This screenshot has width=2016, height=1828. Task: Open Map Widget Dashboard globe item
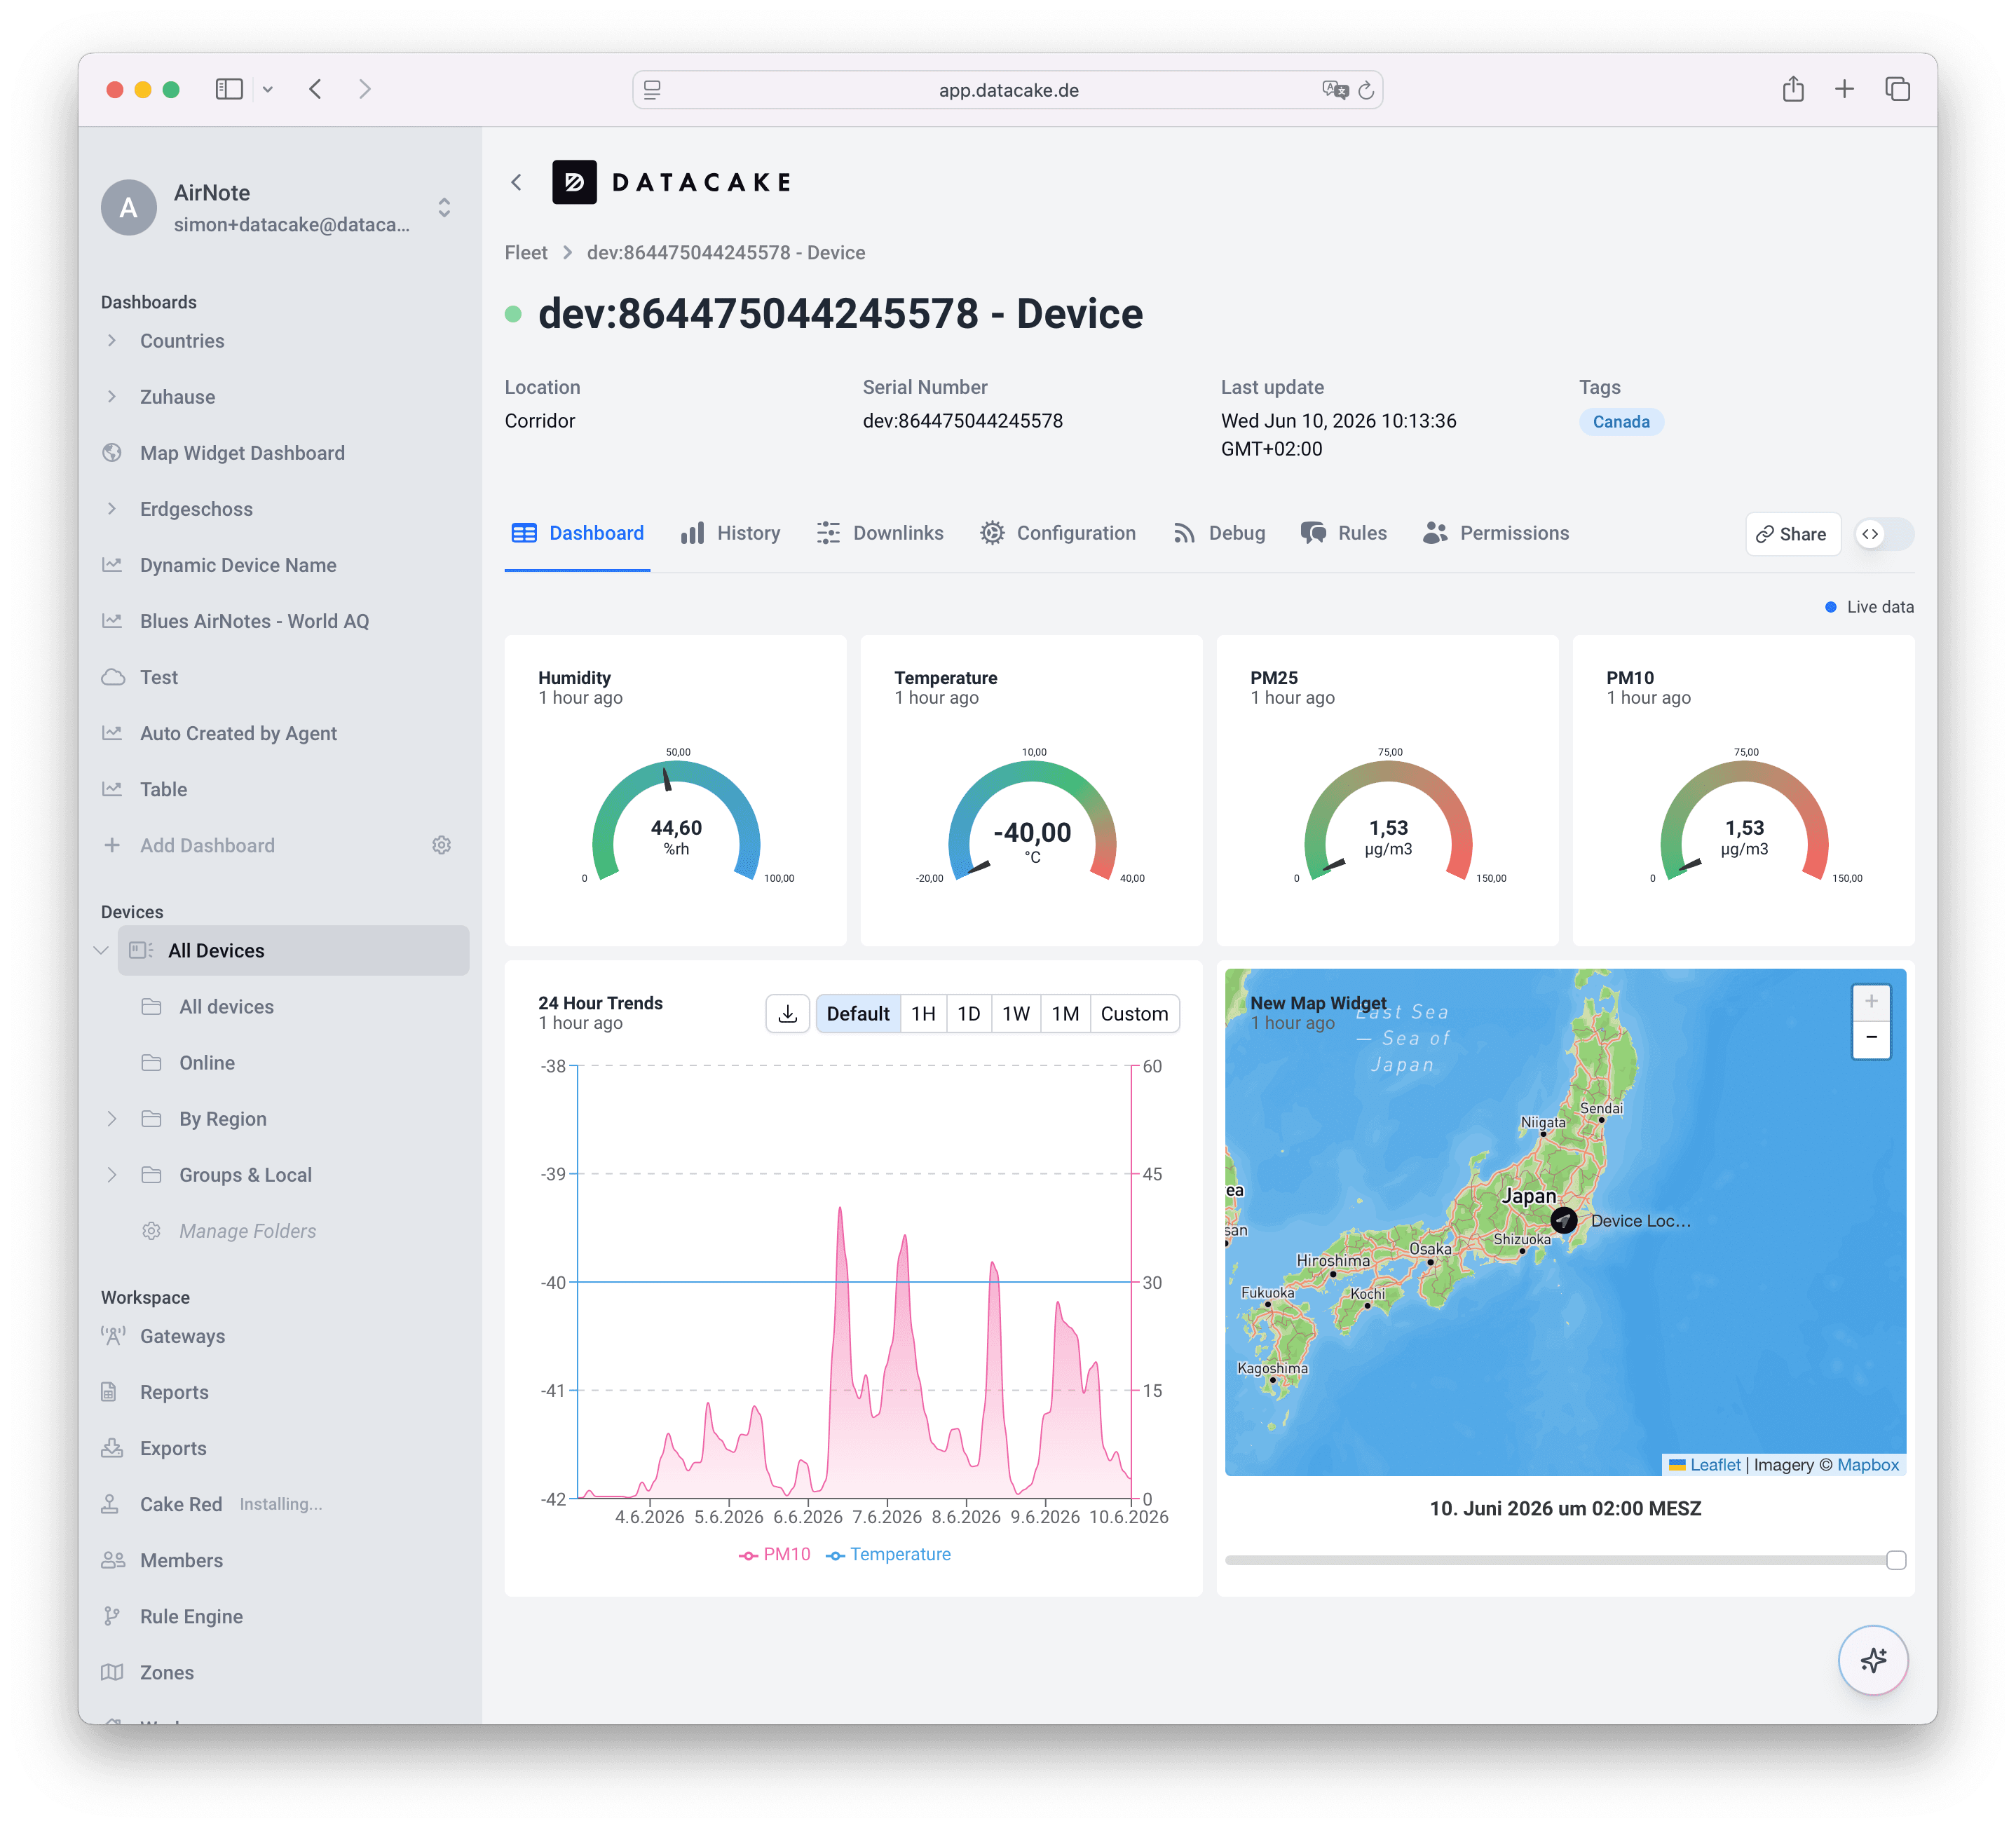(242, 453)
